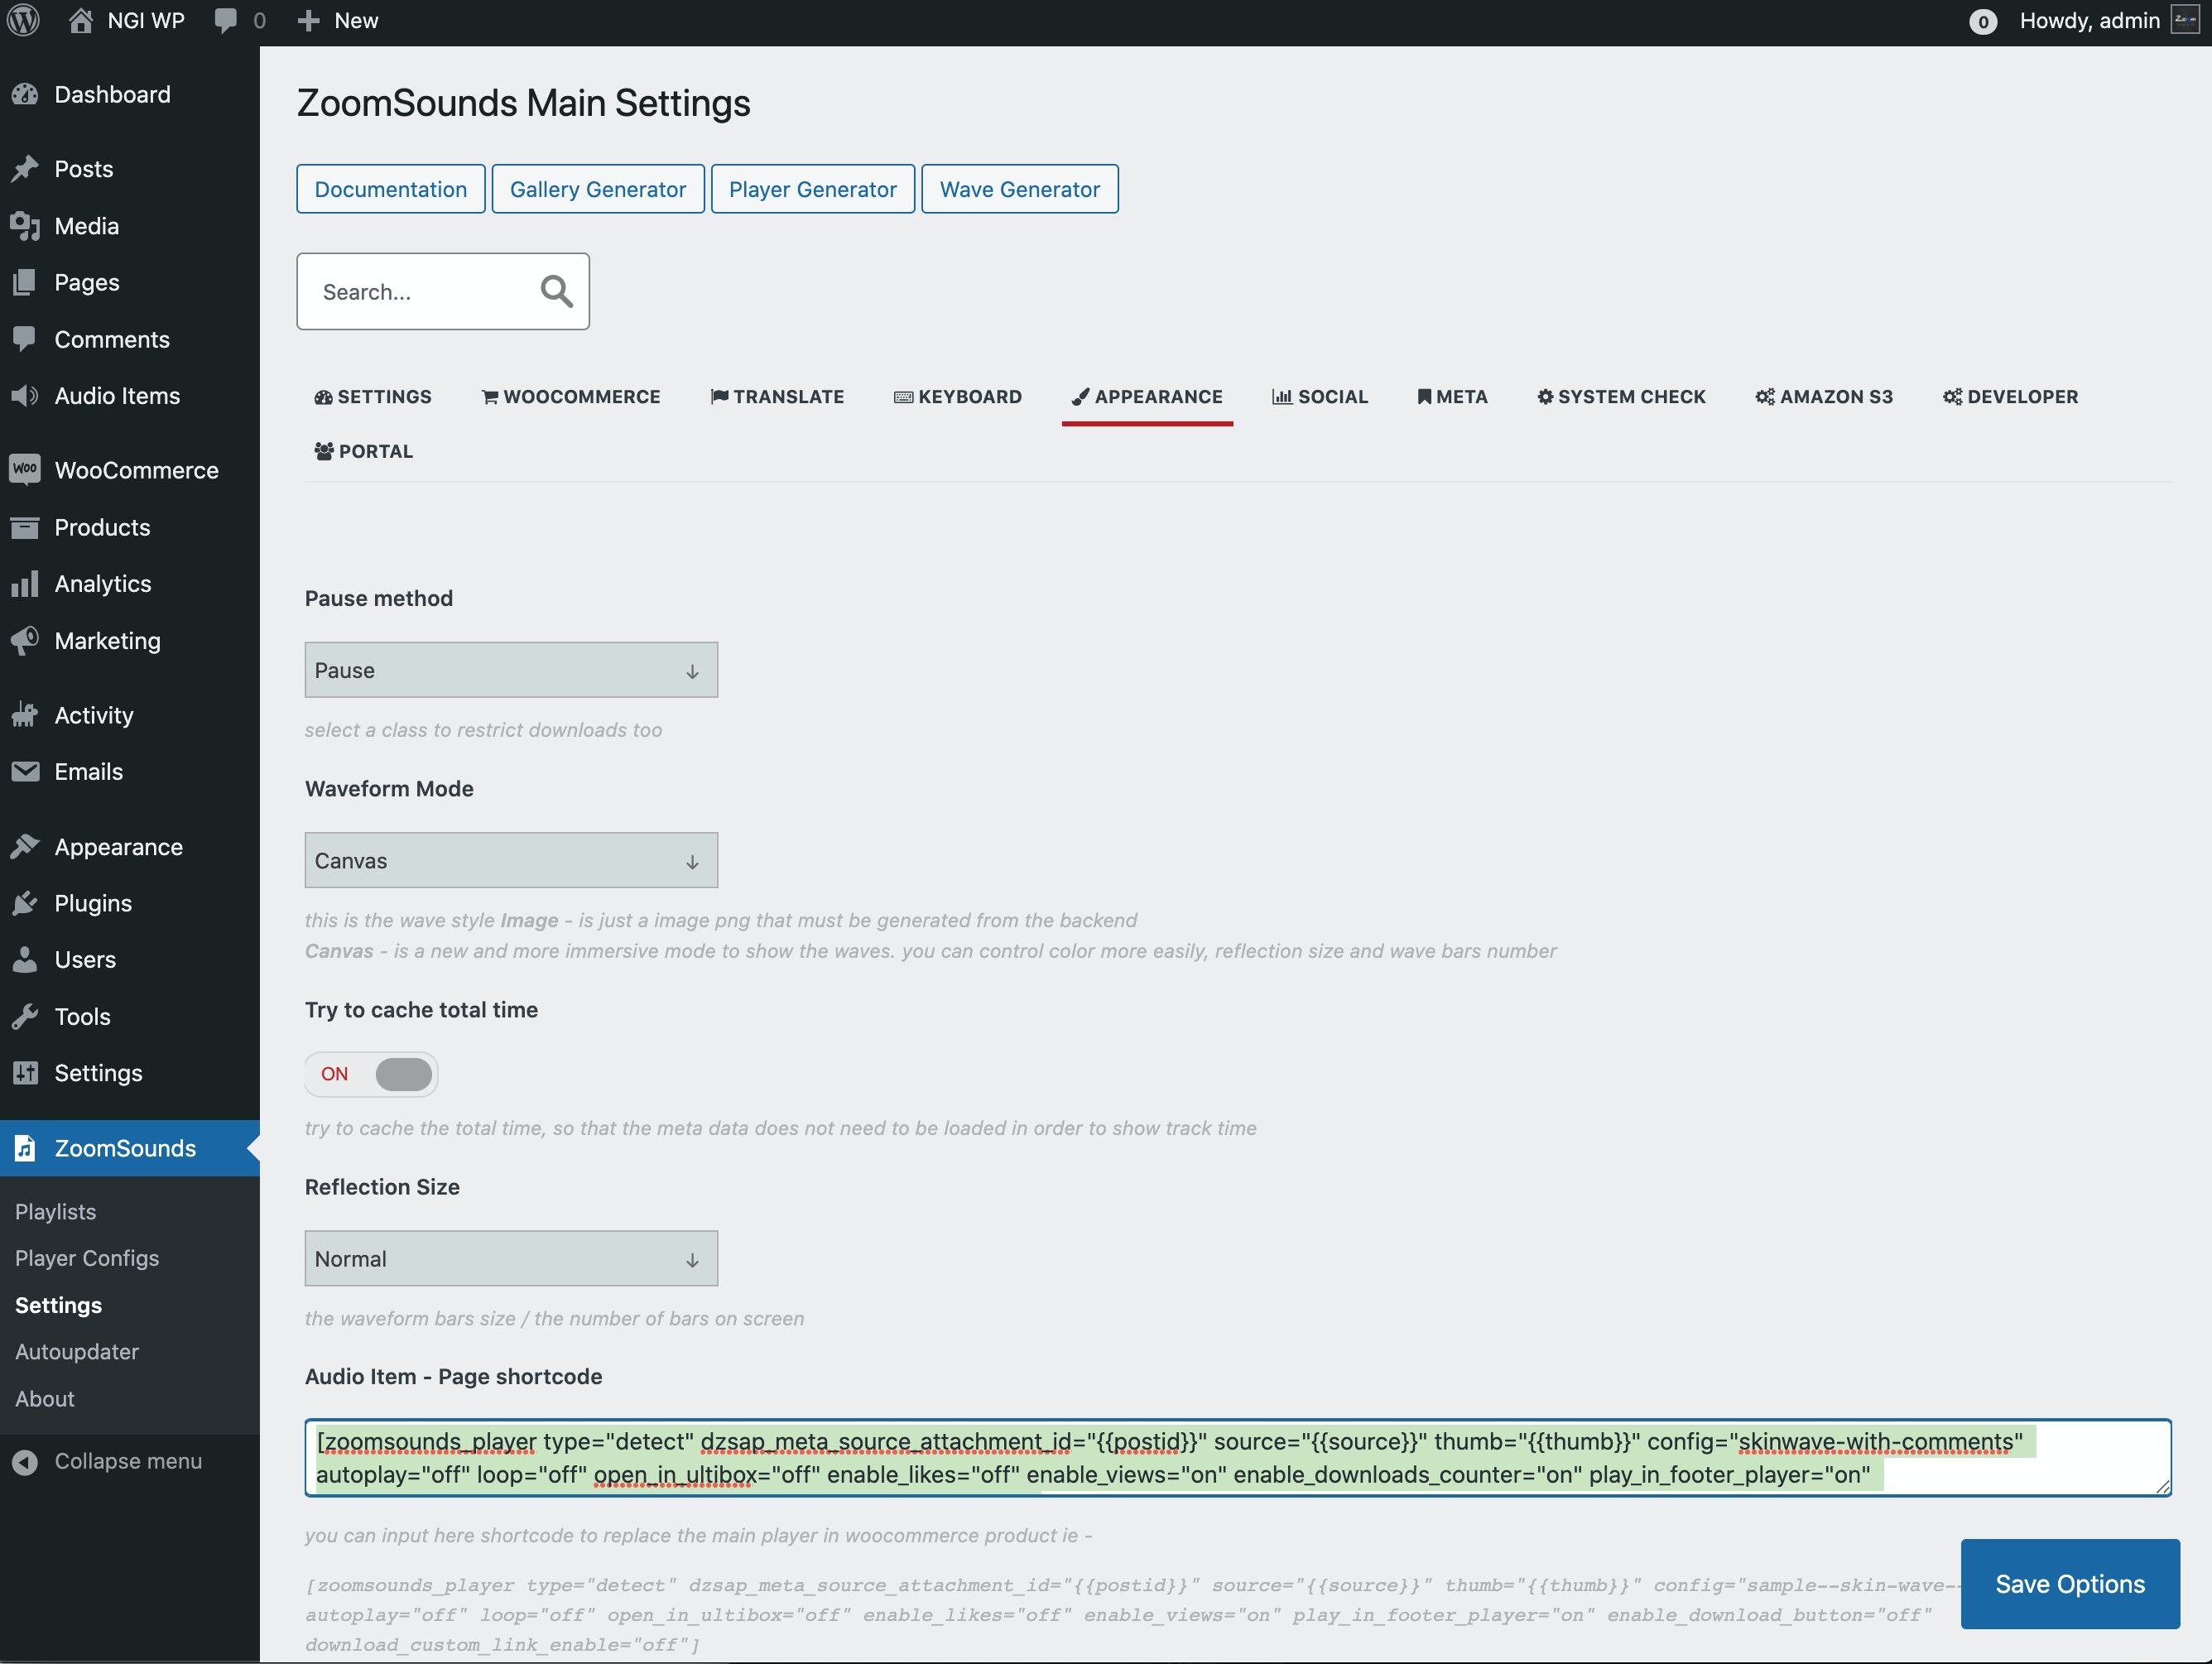Switch to the System Check tab
This screenshot has height=1664, width=2212.
[1621, 397]
